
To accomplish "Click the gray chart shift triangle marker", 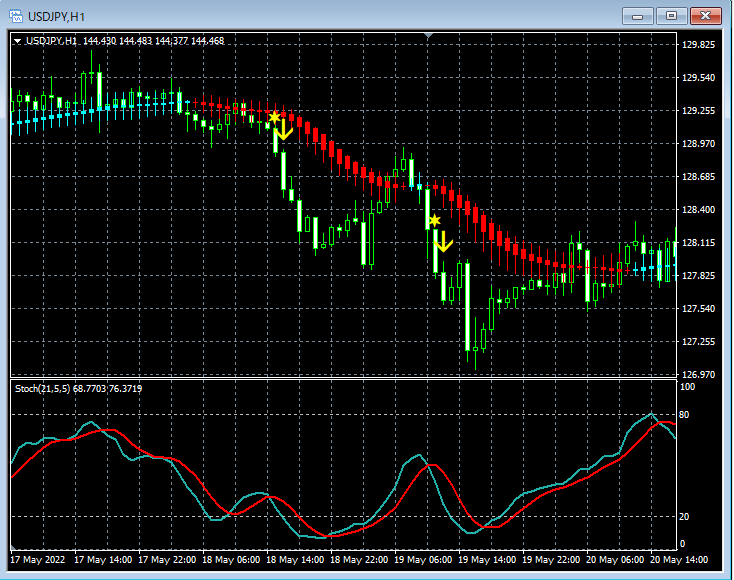I will [x=428, y=36].
